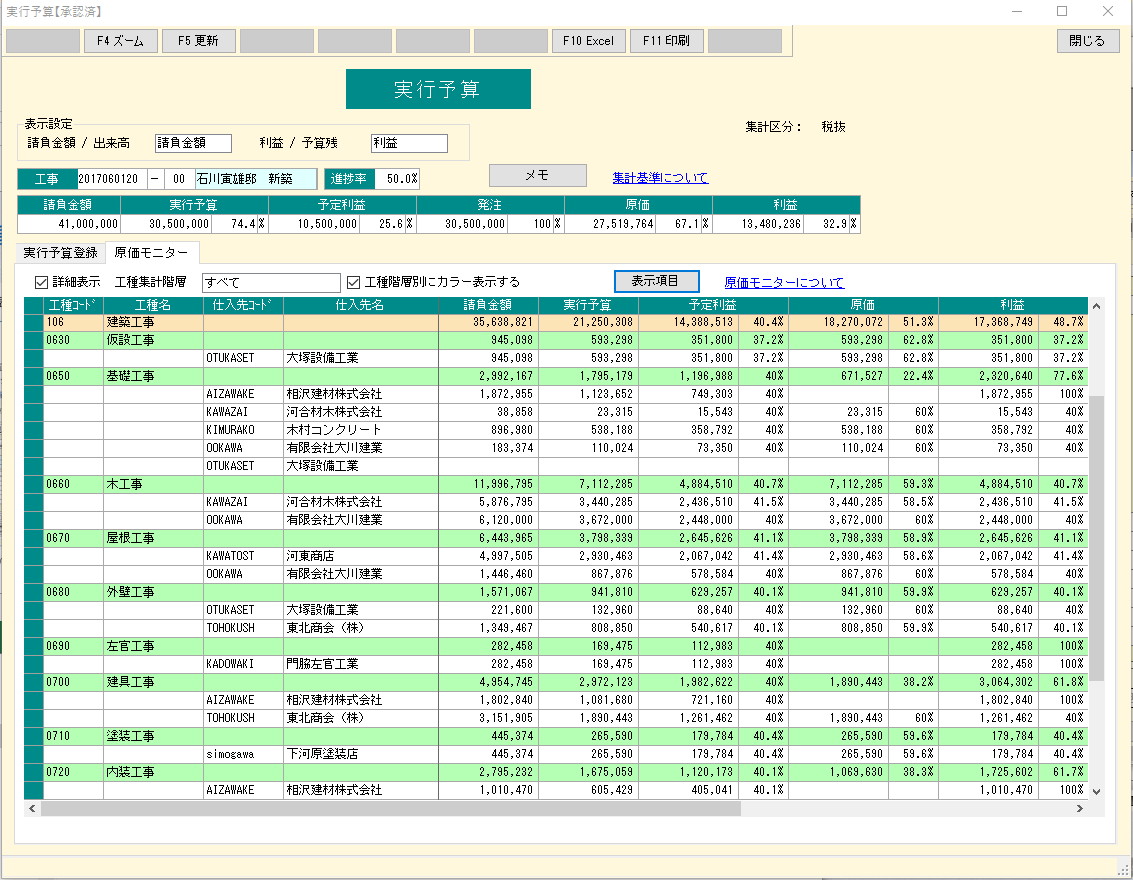
Task: Click the 工種名 column header
Action: click(153, 305)
